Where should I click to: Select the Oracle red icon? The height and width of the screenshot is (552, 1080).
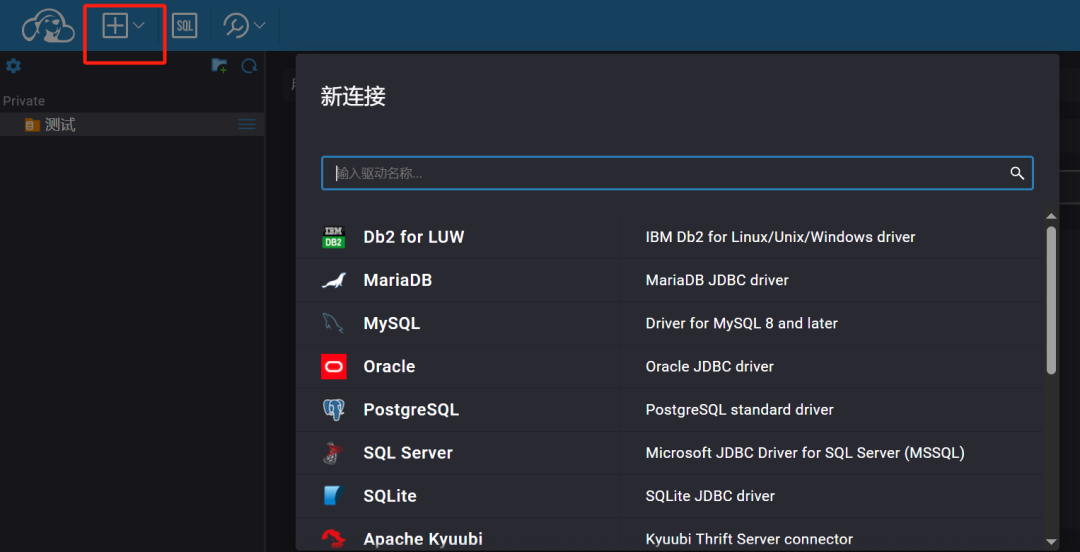tap(333, 367)
